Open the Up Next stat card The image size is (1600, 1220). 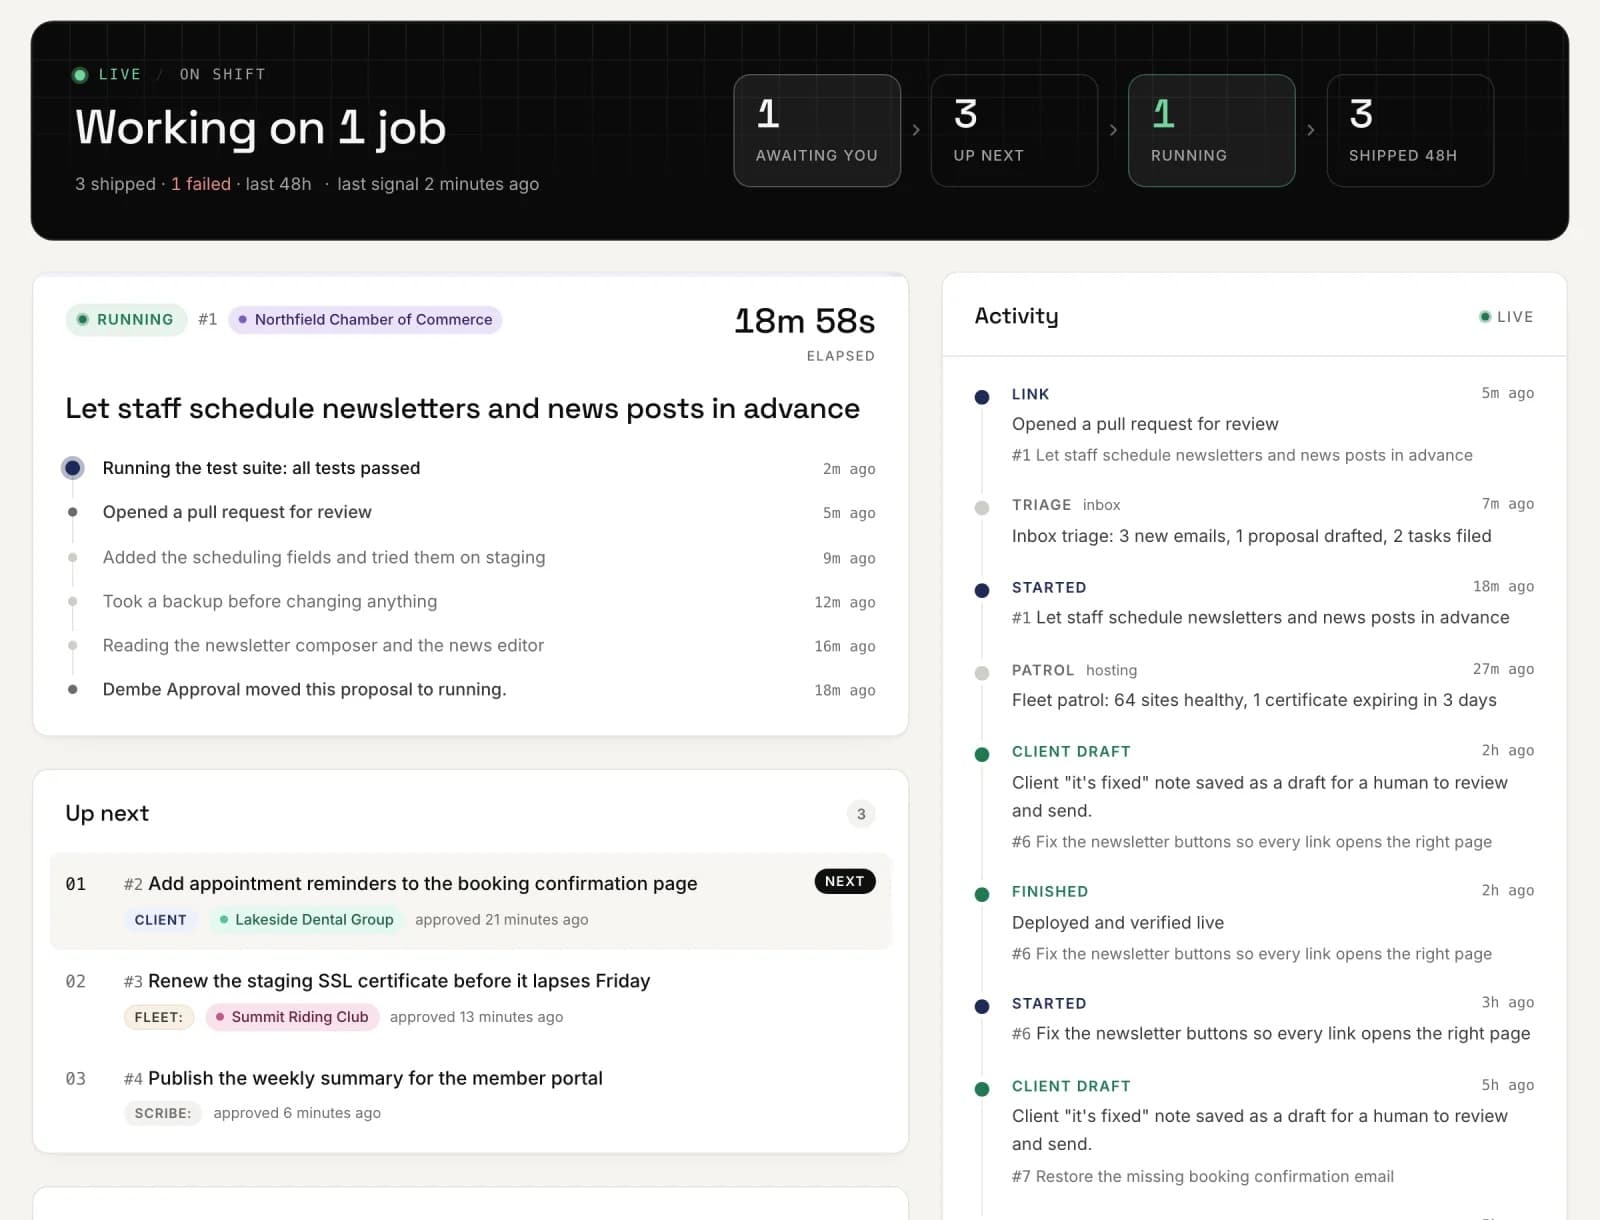(1014, 131)
